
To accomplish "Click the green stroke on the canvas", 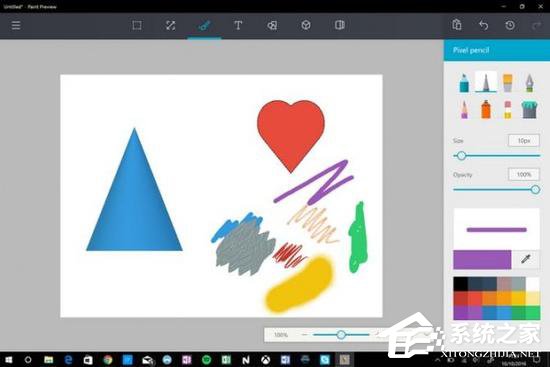I will point(358,239).
